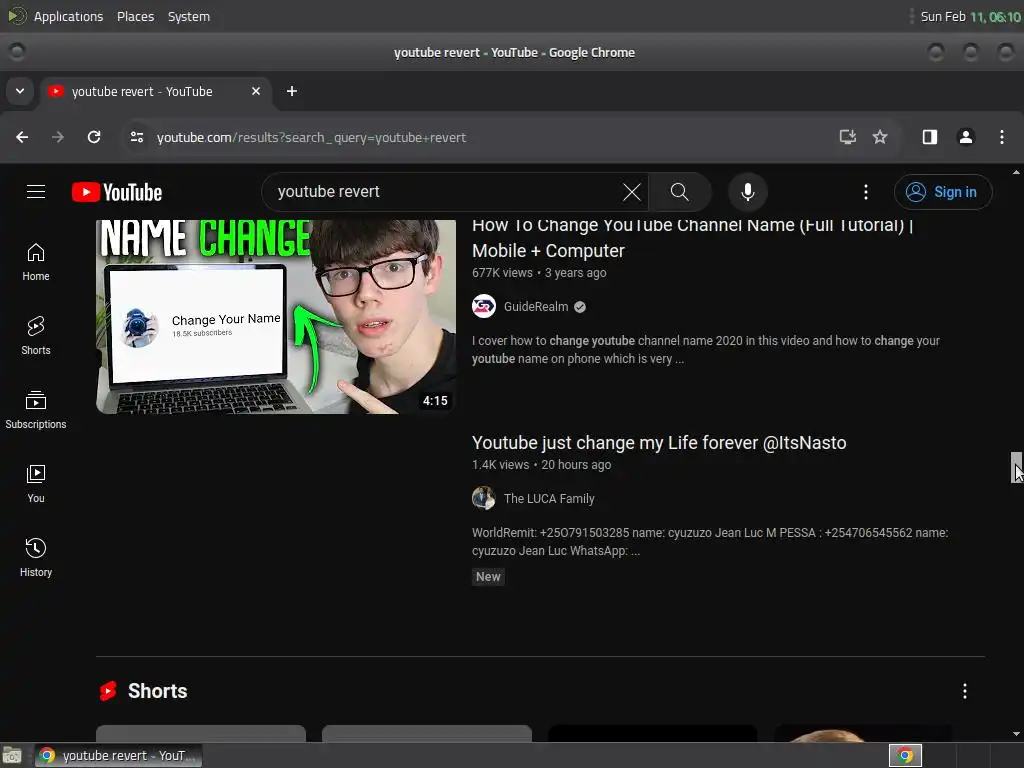Click the show desktop icon in taskbar
Screen dimensions: 1024x768
pos(12,756)
